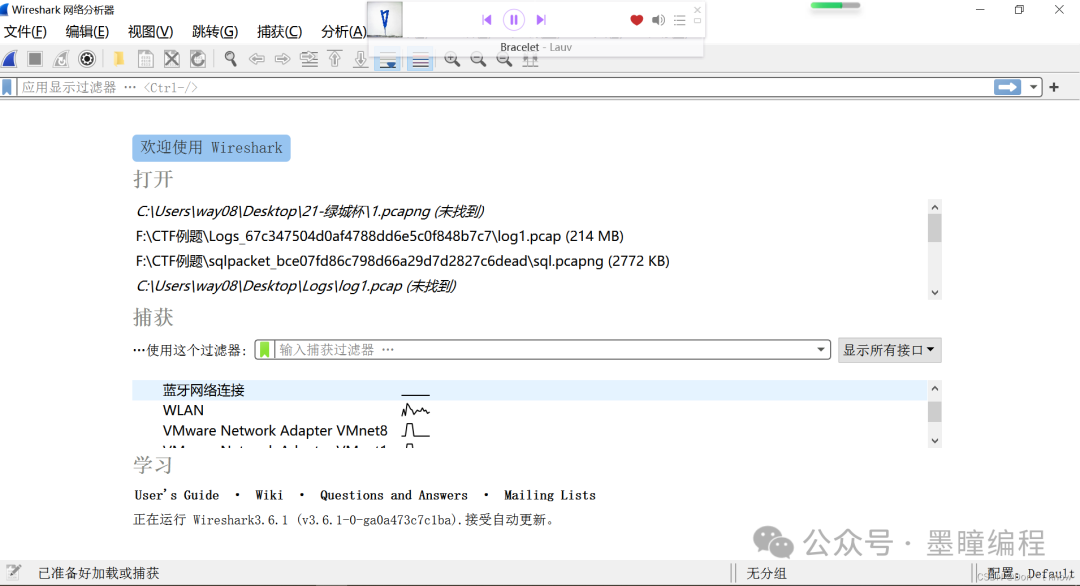Open the 捕获(C) menu

(x=279, y=32)
